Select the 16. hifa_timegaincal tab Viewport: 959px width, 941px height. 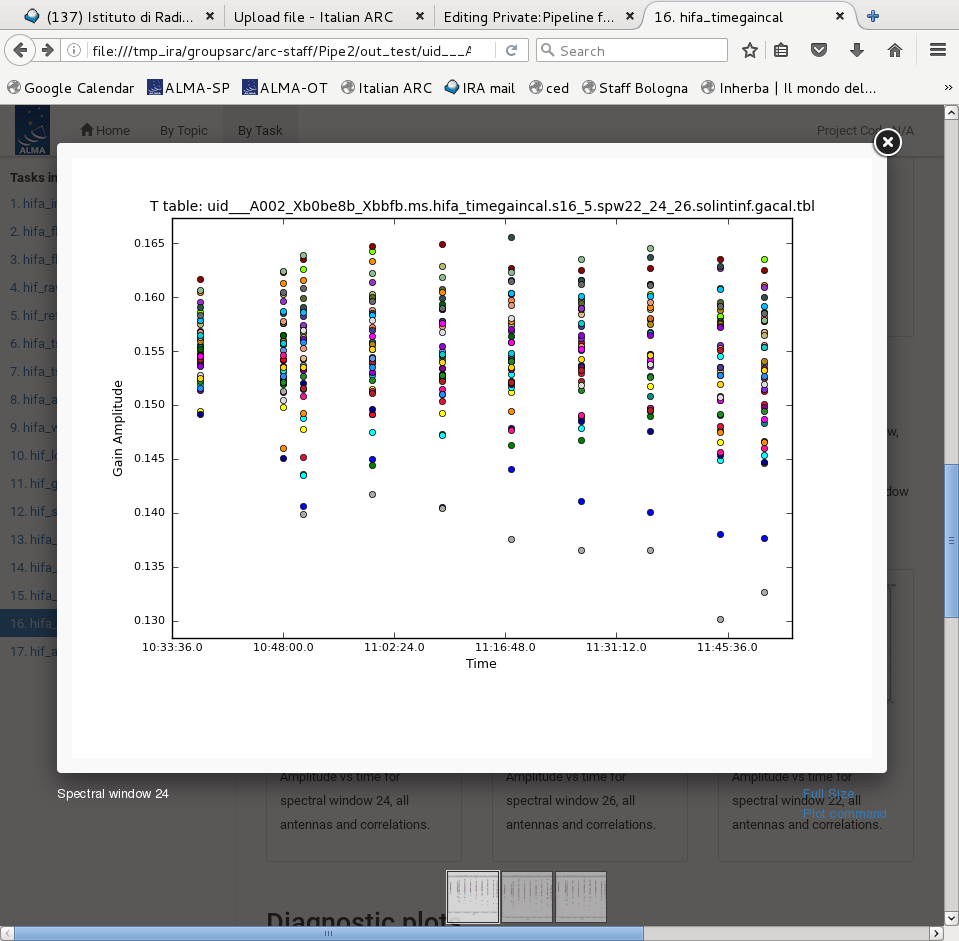tap(718, 17)
